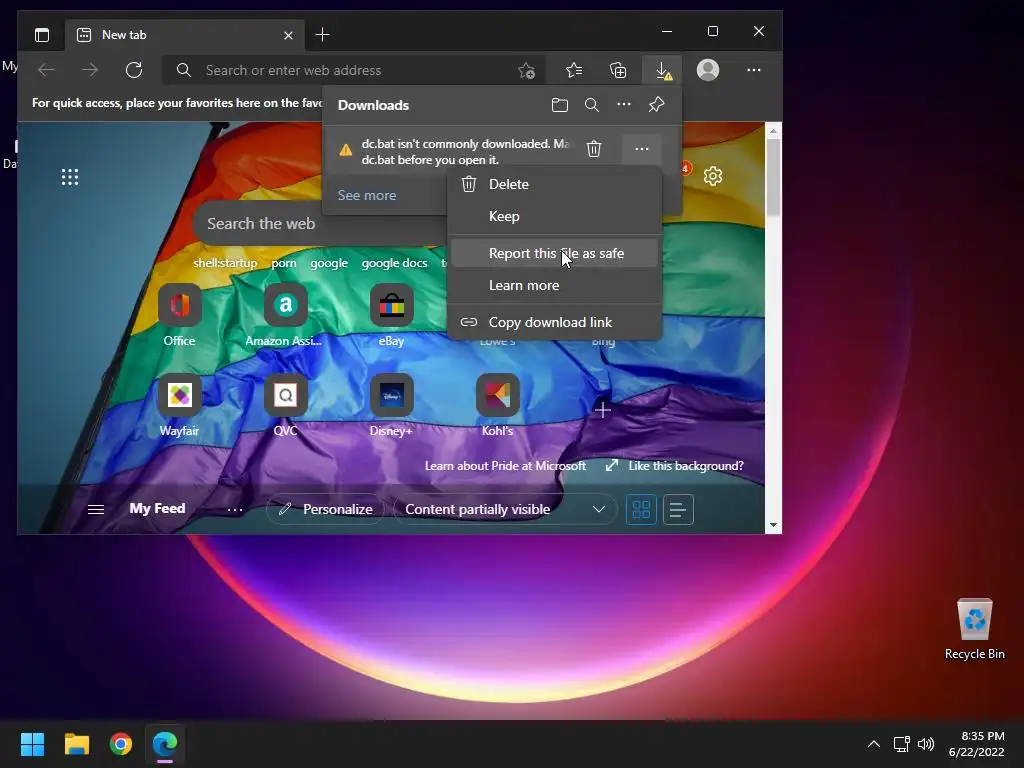Open the My Feed hamburger menu

96,509
